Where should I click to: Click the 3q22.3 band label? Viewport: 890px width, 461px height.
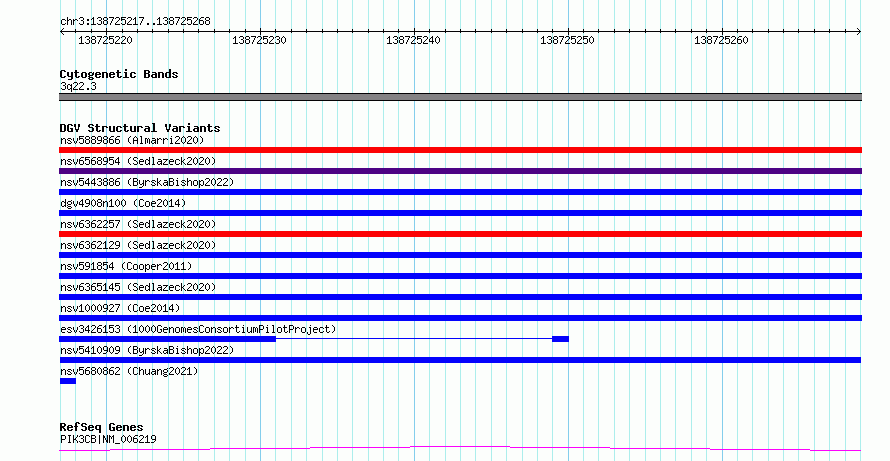78,86
